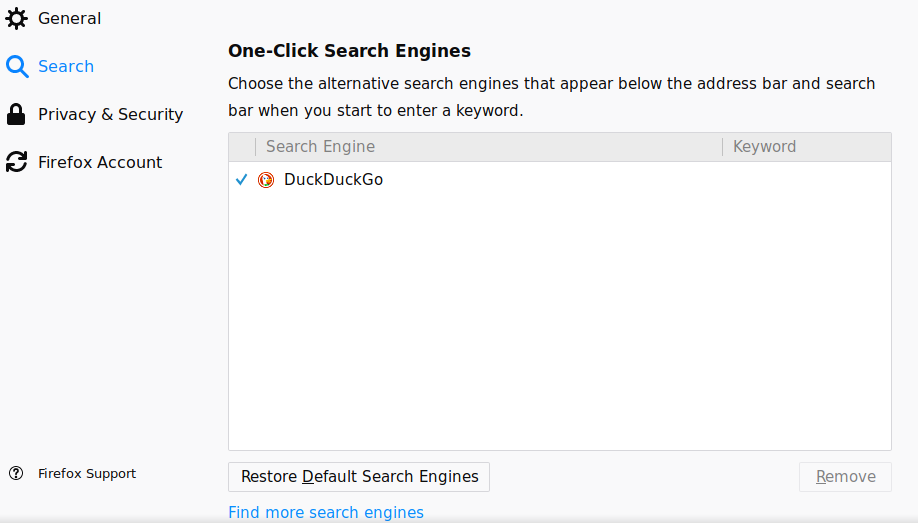Click the Privacy & Security lock icon
918x523 pixels.
(16, 114)
